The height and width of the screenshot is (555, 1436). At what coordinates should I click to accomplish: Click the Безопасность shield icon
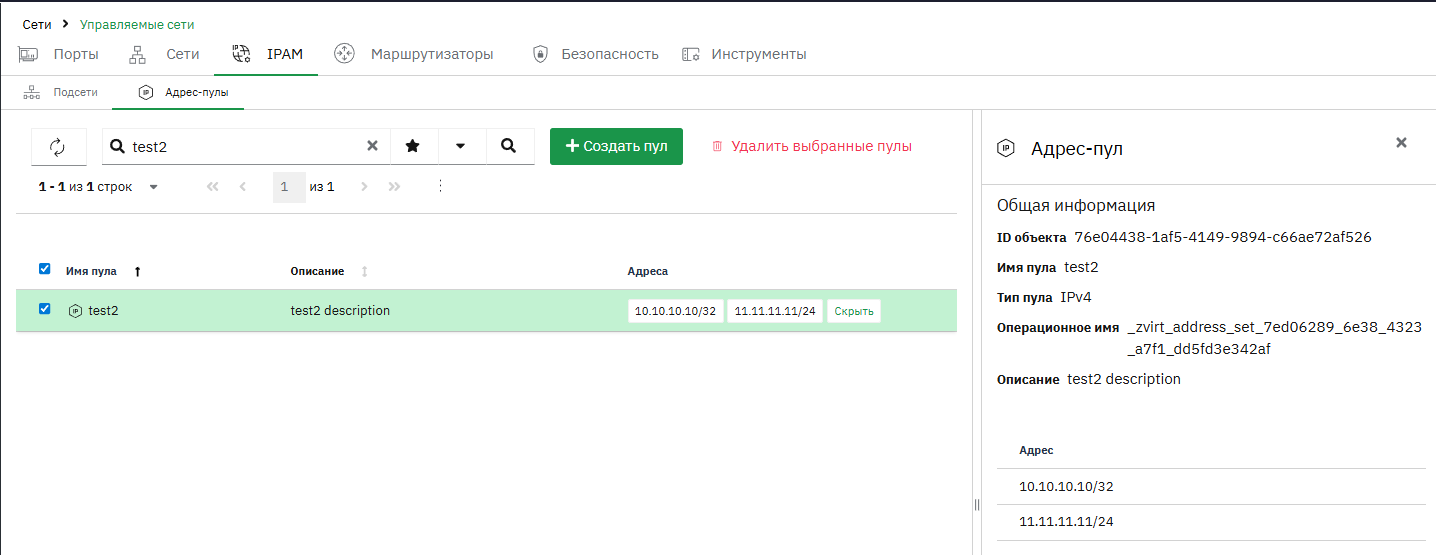540,54
